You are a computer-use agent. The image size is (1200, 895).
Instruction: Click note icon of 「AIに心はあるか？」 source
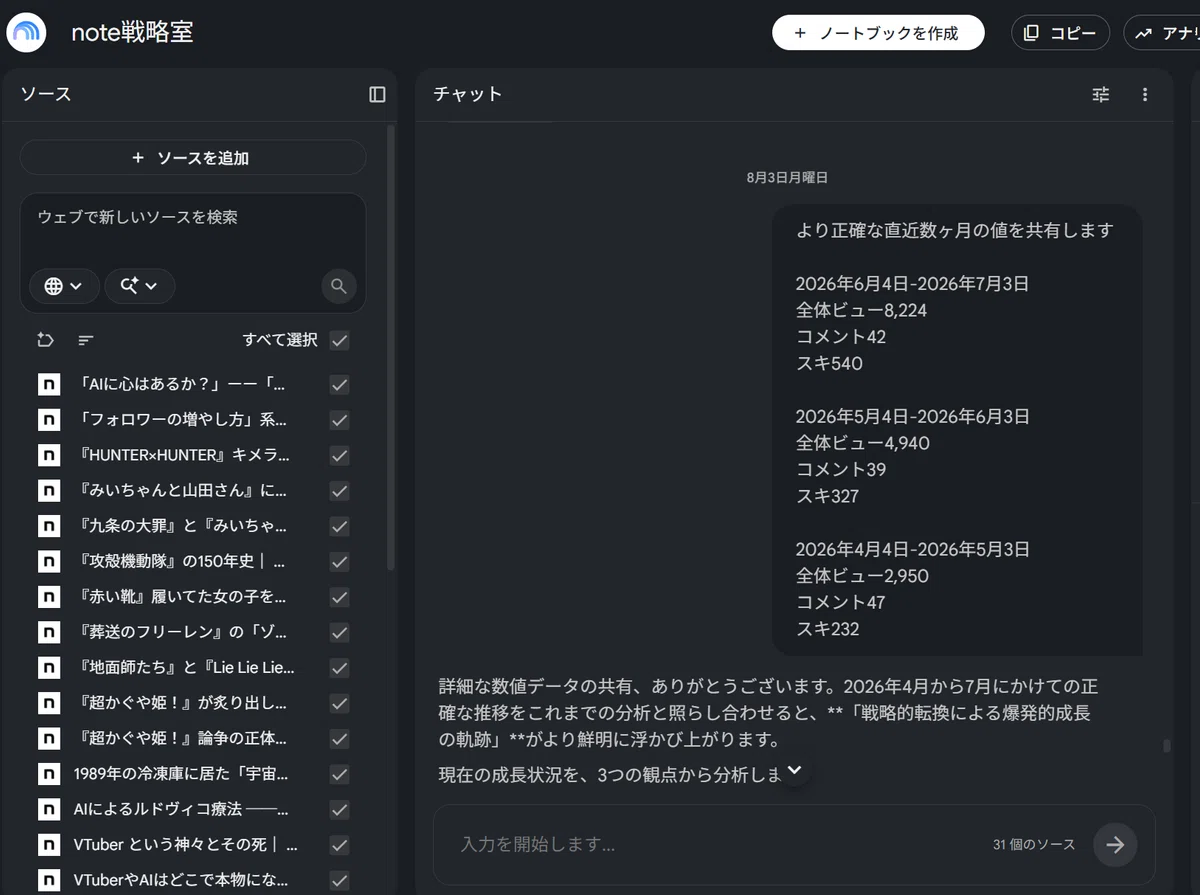tap(49, 384)
